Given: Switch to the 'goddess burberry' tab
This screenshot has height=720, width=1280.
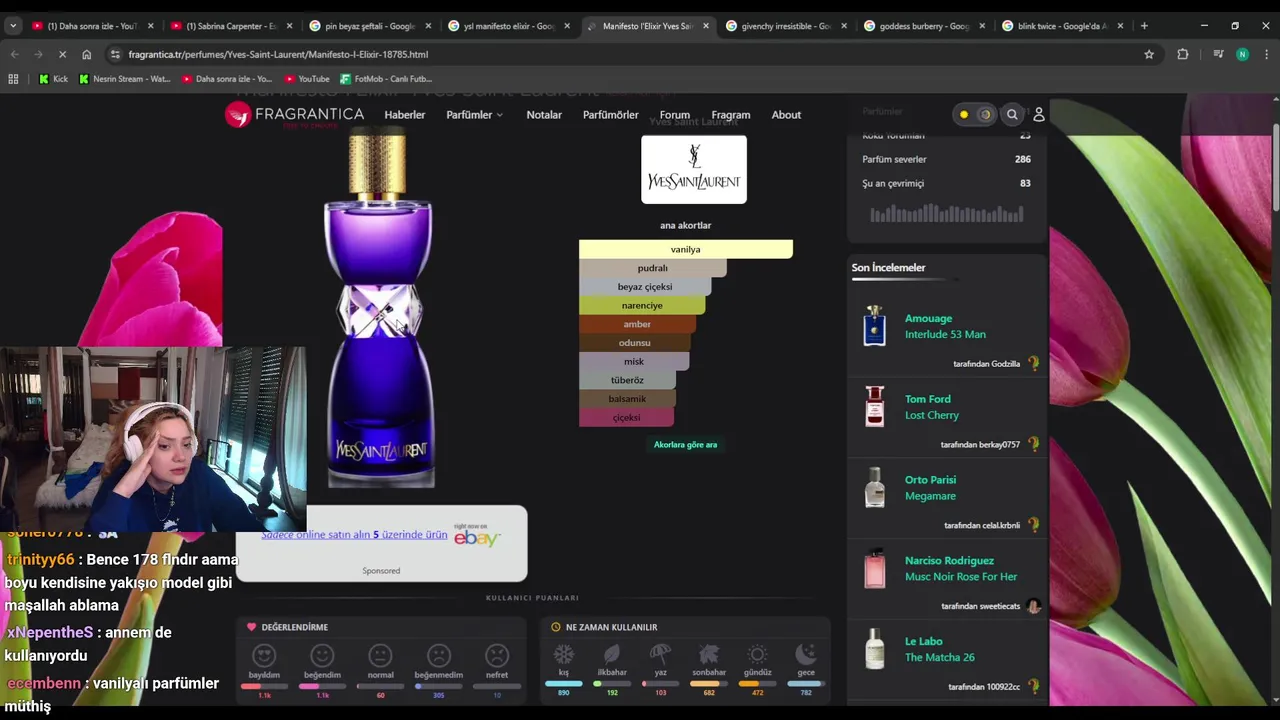Looking at the screenshot, I should 925,26.
